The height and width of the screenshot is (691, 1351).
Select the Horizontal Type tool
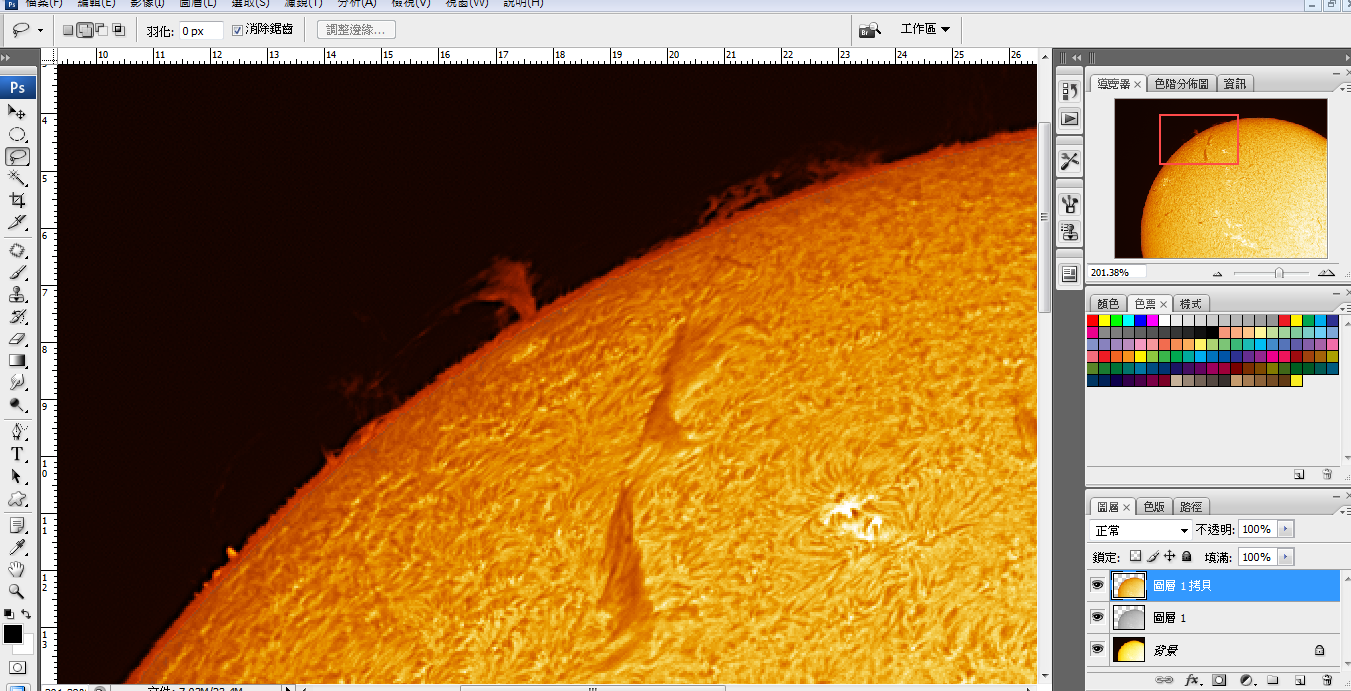click(17, 455)
